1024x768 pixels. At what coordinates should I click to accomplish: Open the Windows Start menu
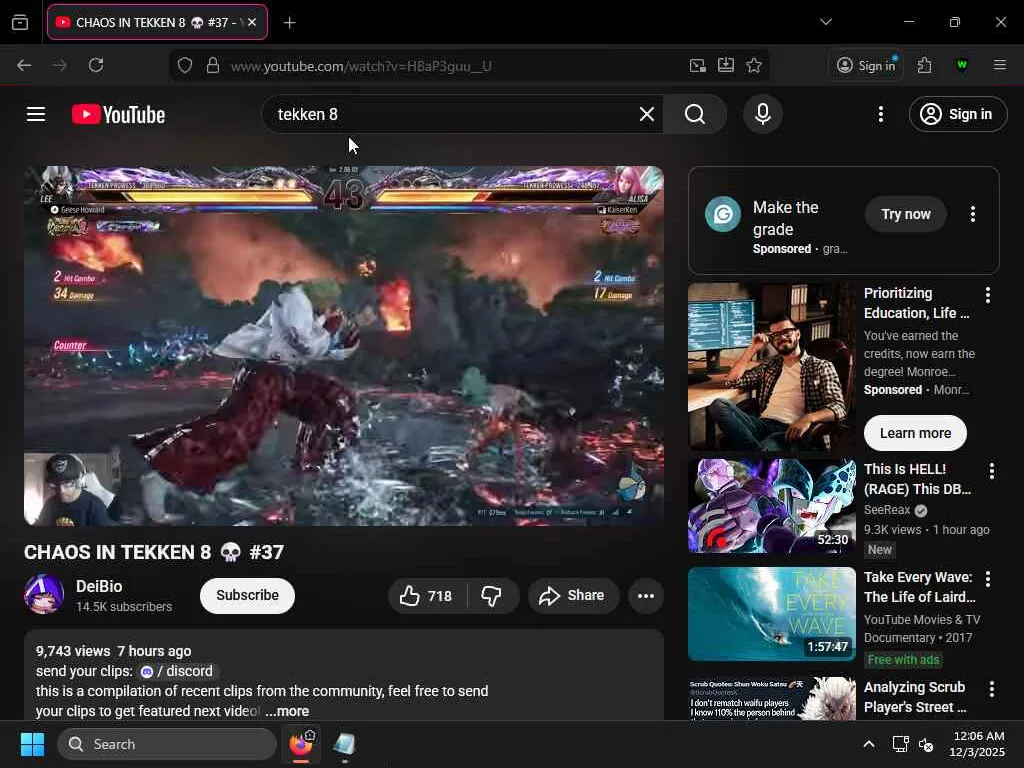[32, 744]
